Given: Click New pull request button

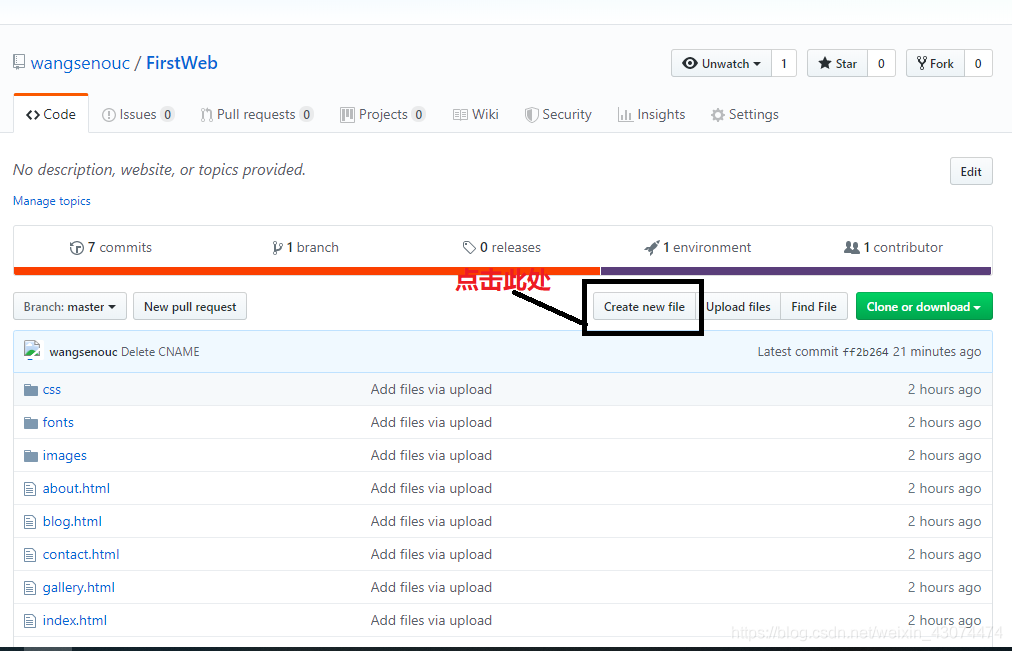Looking at the screenshot, I should coord(190,306).
